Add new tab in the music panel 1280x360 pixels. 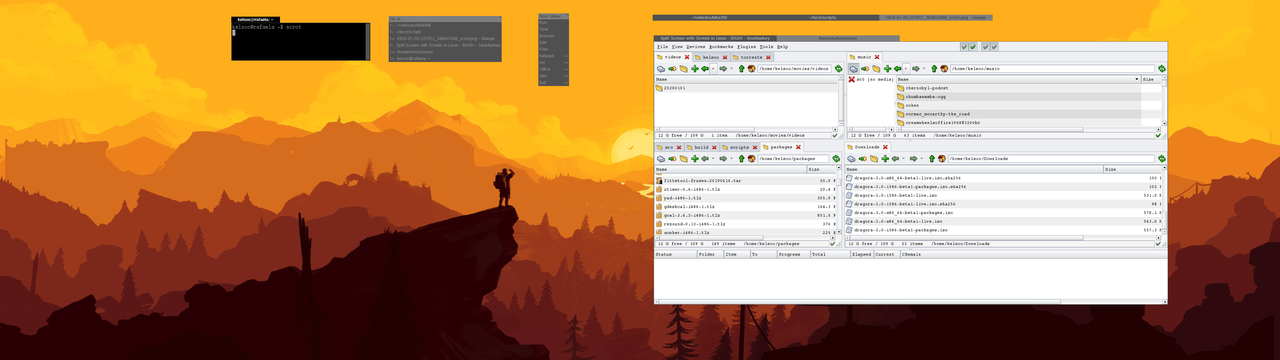pyautogui.click(x=887, y=69)
